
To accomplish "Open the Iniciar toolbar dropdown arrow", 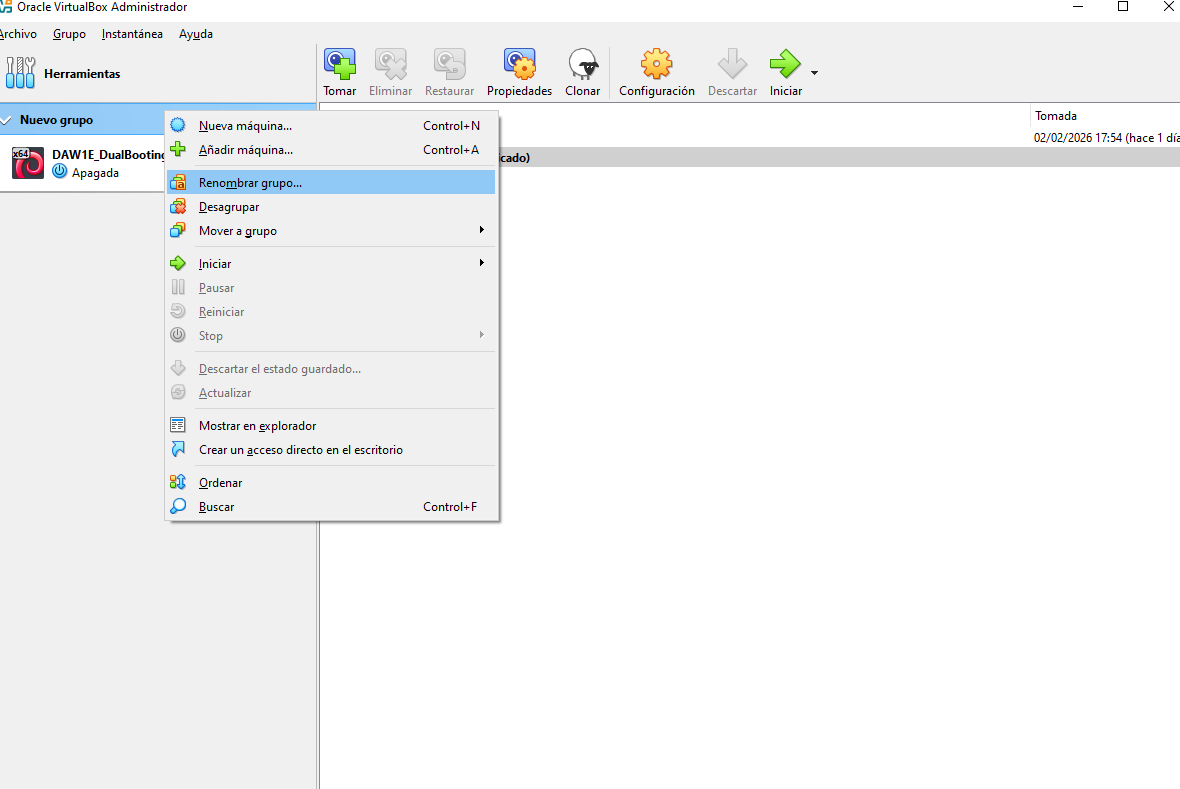I will pyautogui.click(x=814, y=73).
